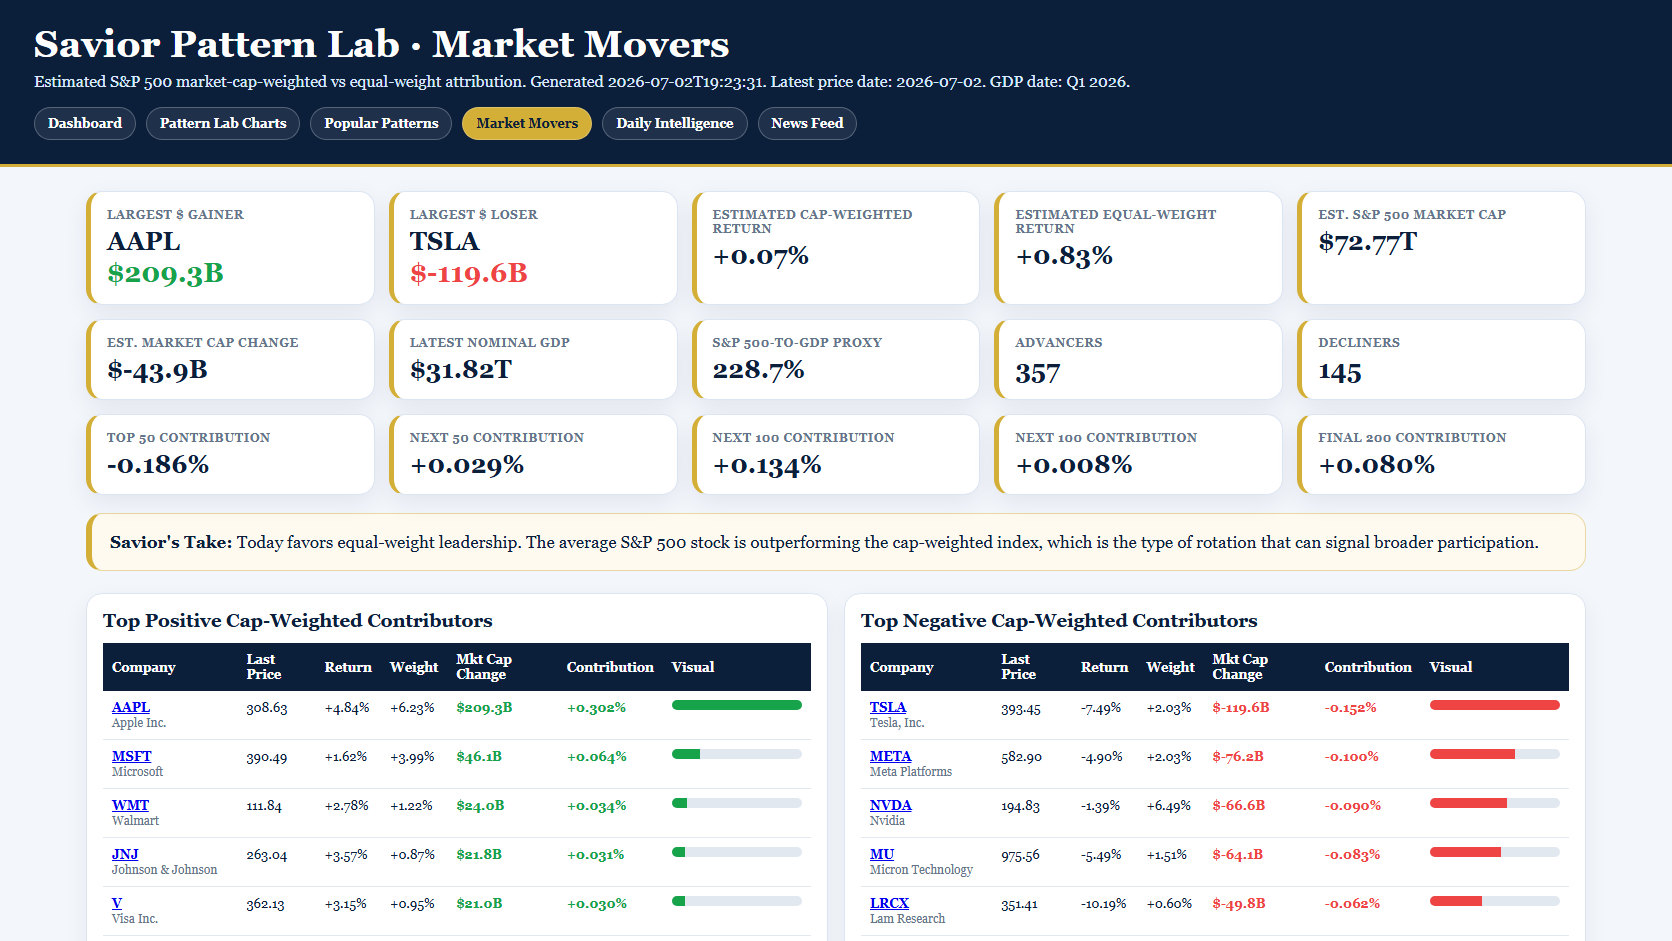Open the NVDA ticker link
Screen dimensions: 1672x941
[891, 805]
